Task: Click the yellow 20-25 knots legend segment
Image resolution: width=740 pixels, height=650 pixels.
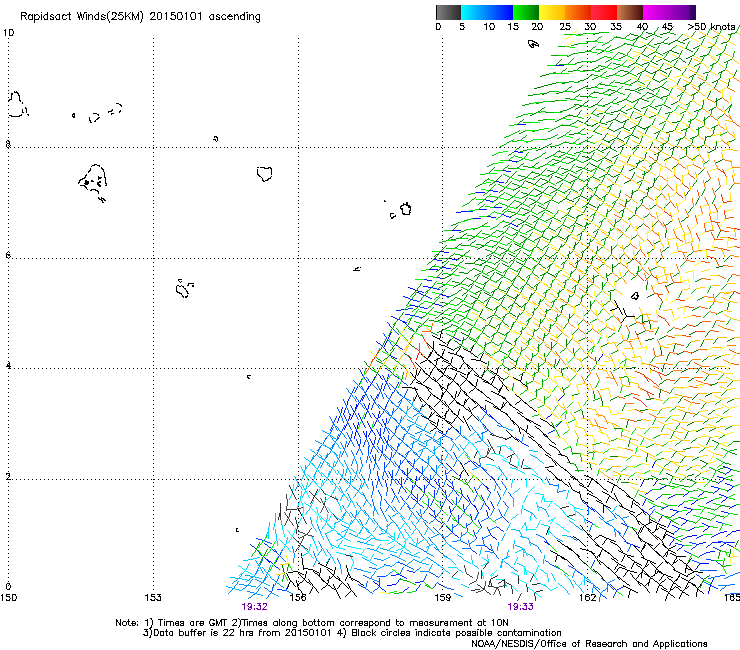Action: pyautogui.click(x=552, y=12)
